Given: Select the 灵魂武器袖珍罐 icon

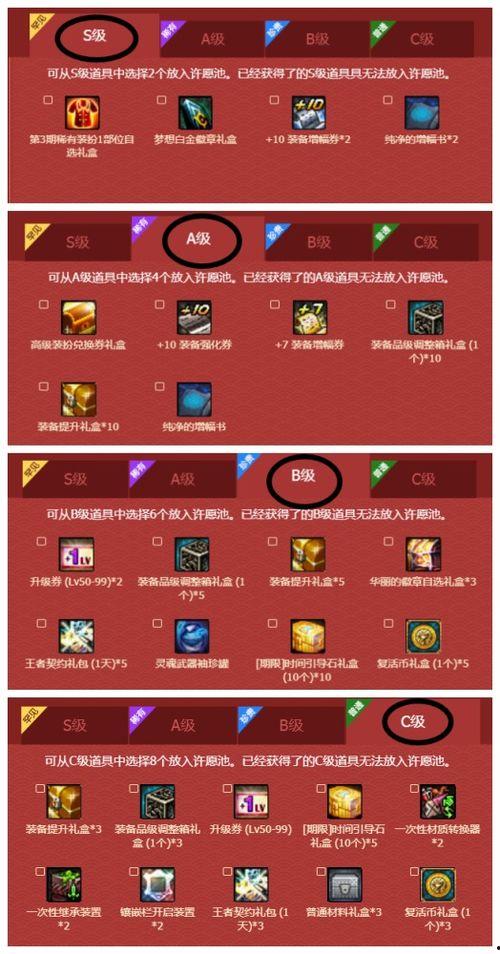Looking at the screenshot, I should 192,636.
